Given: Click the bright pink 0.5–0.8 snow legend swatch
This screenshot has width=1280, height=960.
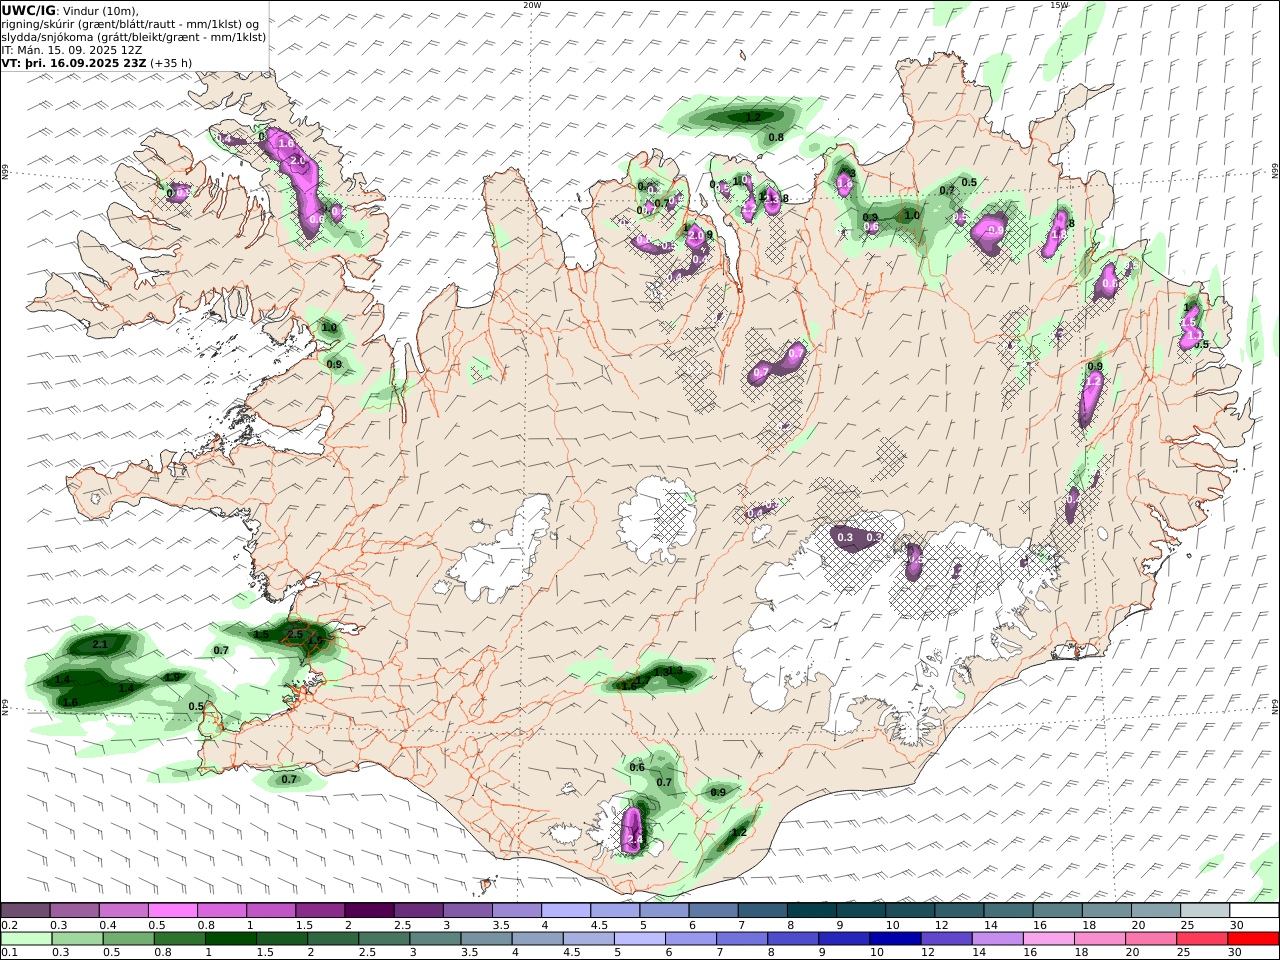Looking at the screenshot, I should 173,911.
